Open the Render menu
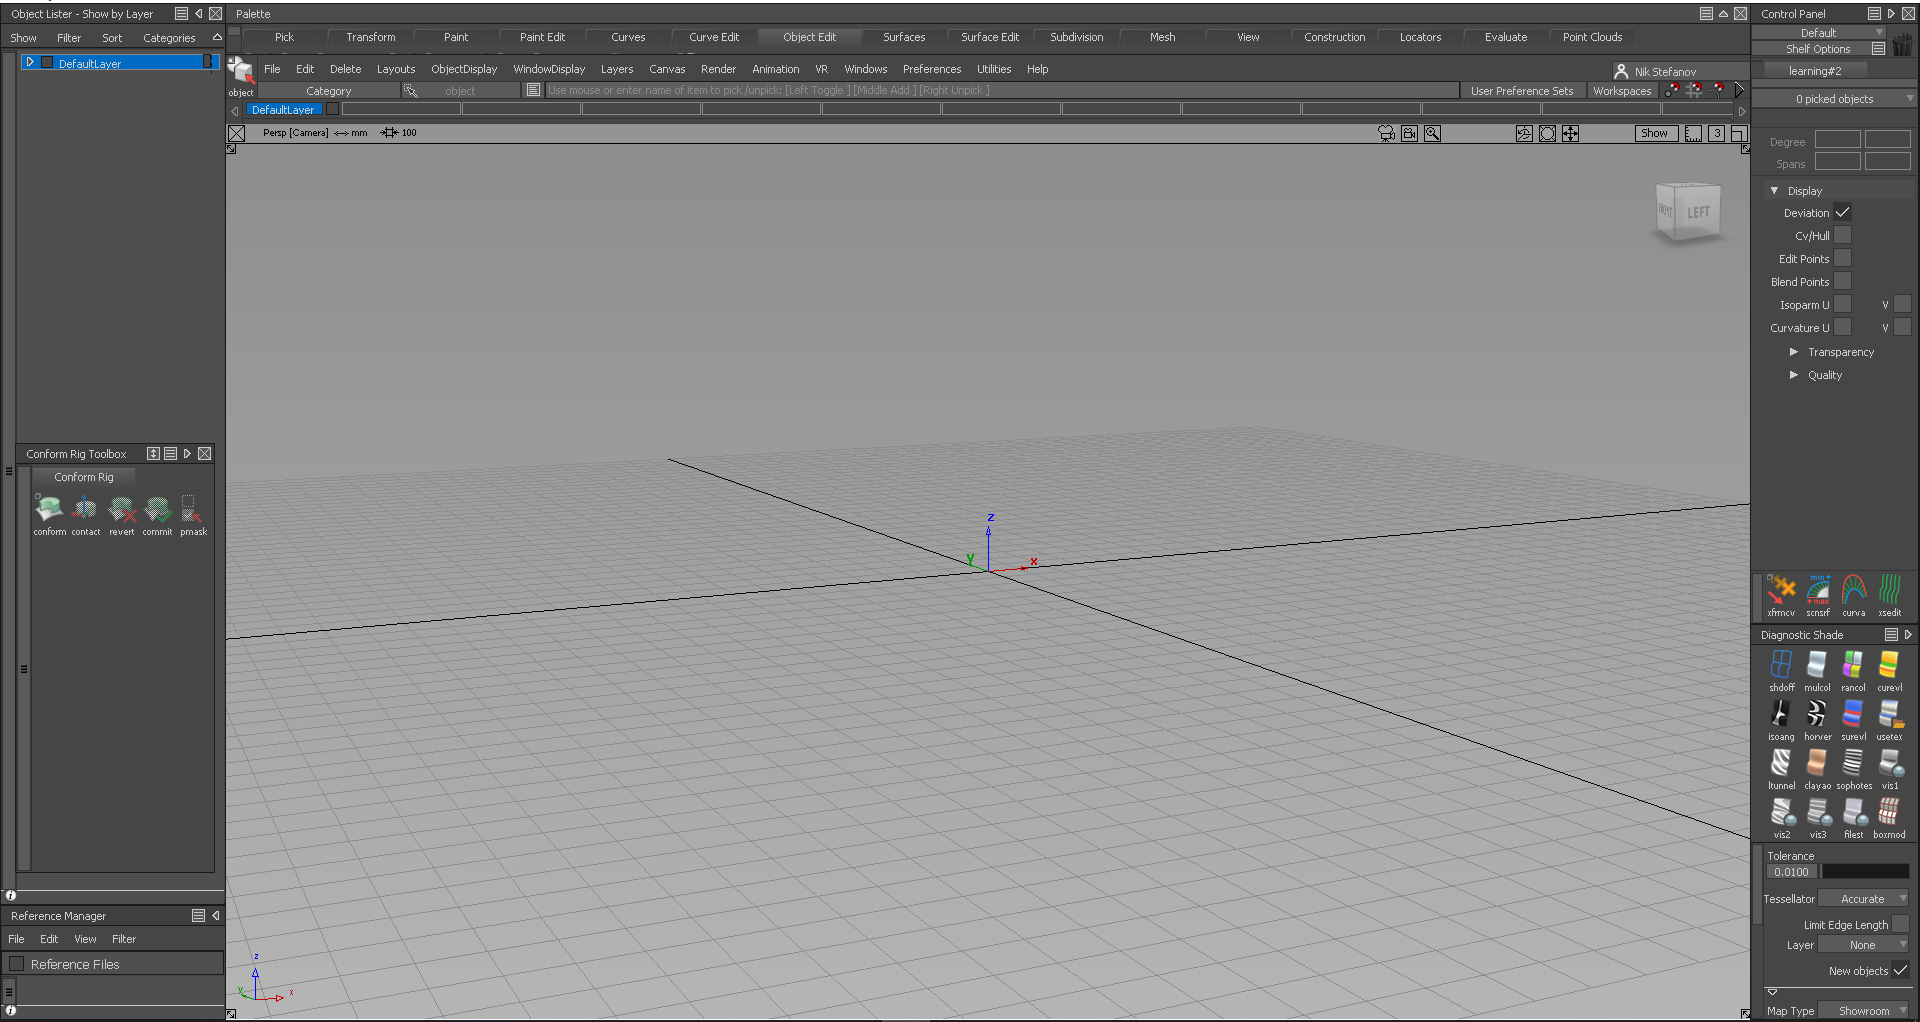 coord(718,69)
